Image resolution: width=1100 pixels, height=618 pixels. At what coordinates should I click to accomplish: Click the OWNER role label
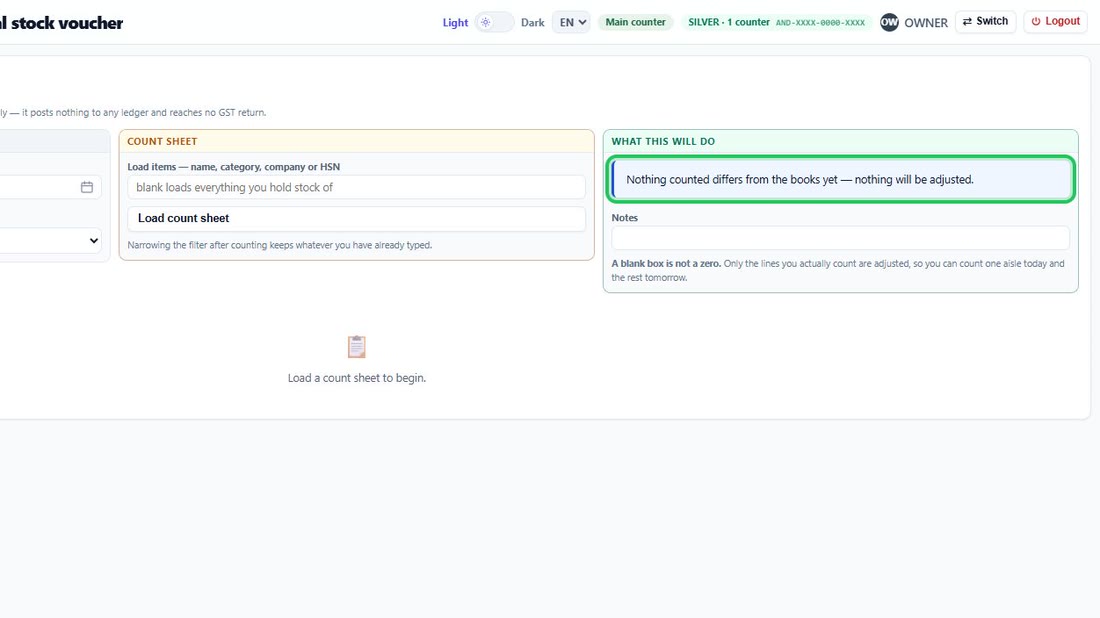[926, 22]
